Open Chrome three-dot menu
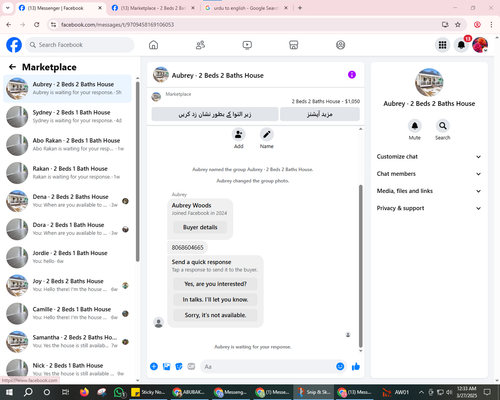 tap(491, 24)
